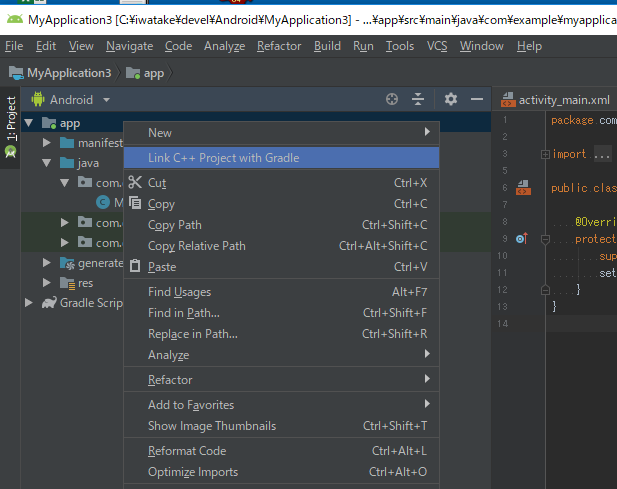Click the class icon under java package
Viewport: 617px width, 489px height.
[x=103, y=202]
